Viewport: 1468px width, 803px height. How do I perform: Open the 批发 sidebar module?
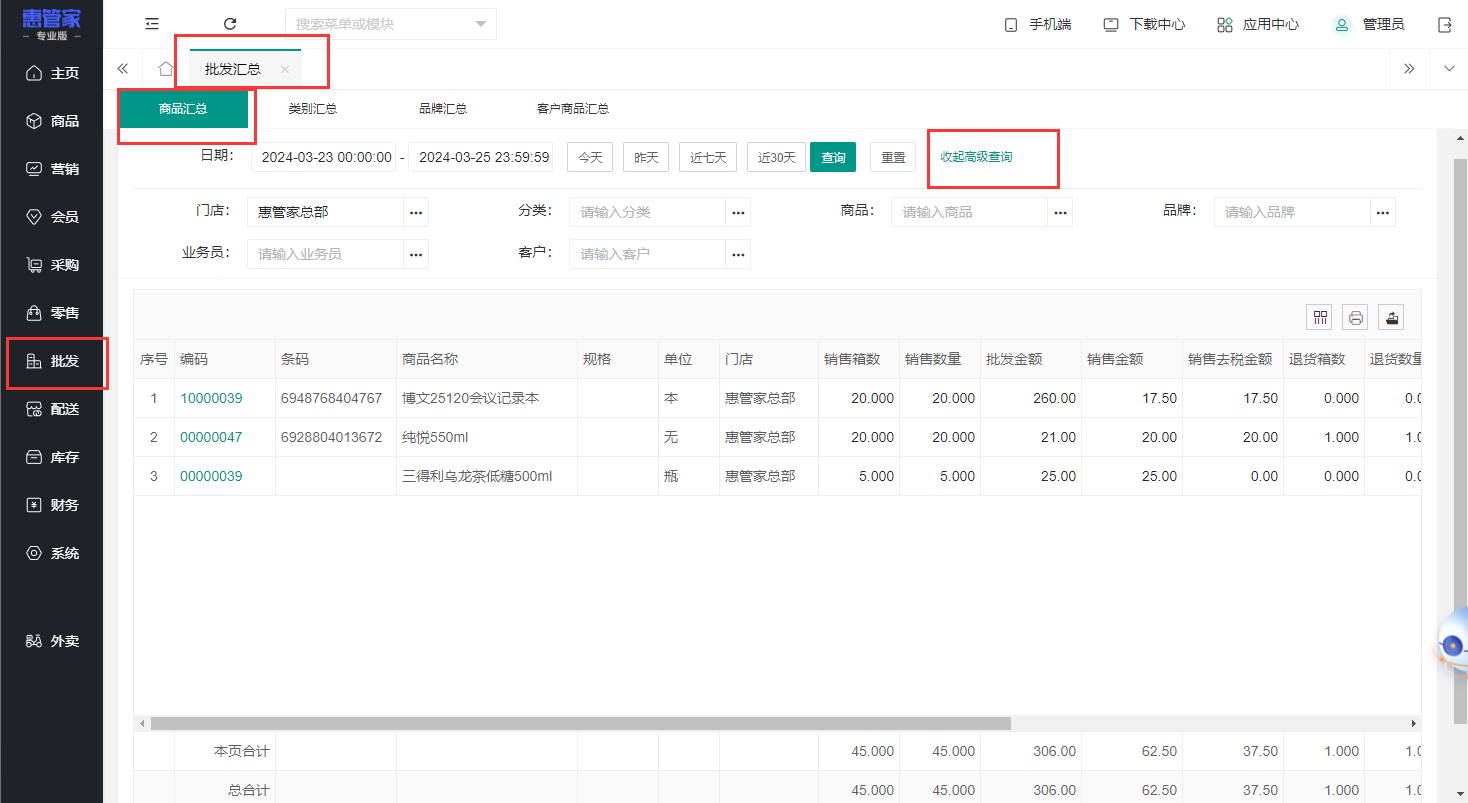point(52,361)
